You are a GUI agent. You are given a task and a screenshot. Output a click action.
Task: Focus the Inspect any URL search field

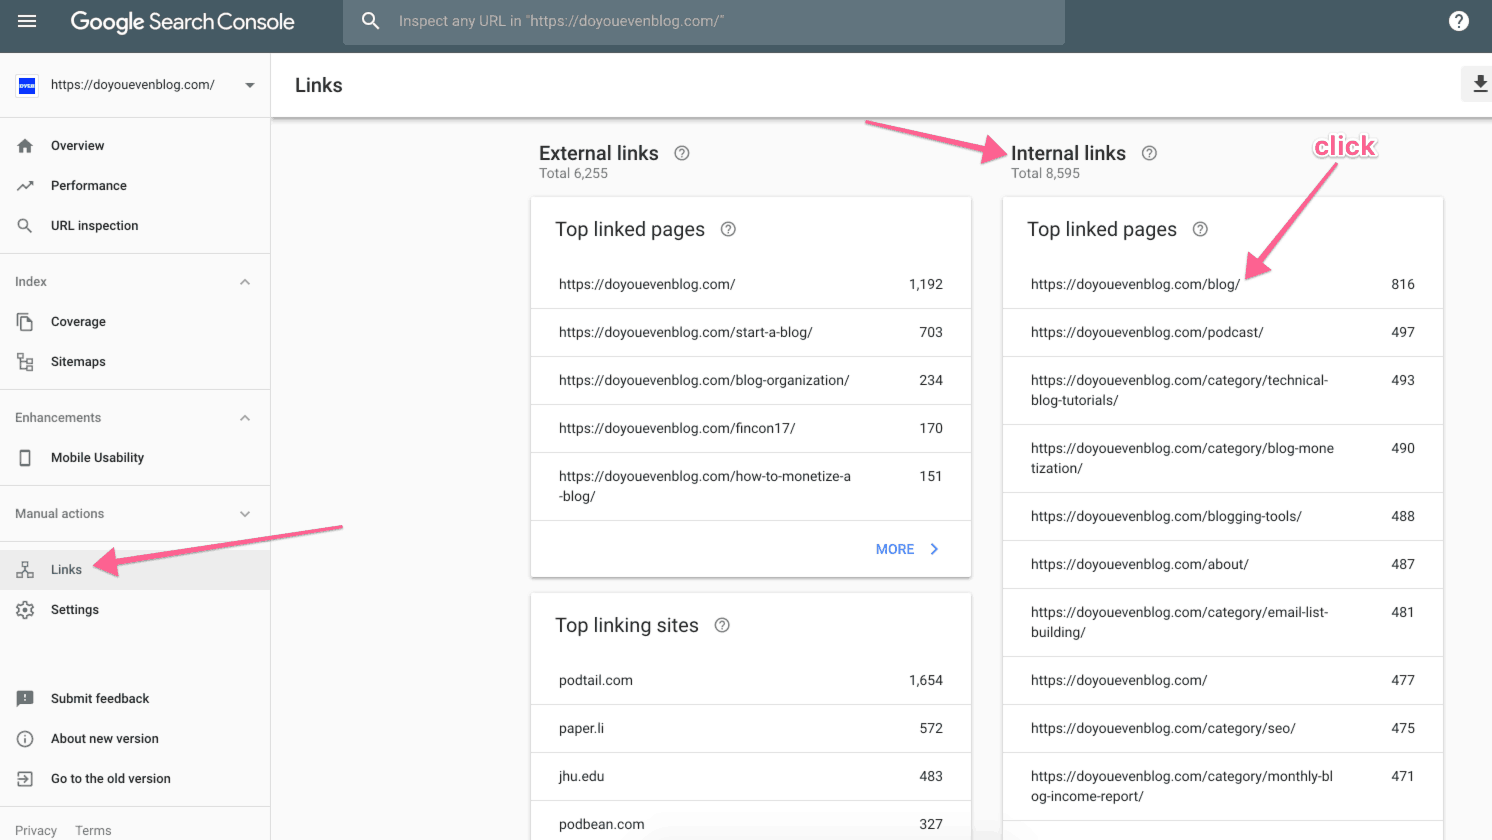click(704, 22)
